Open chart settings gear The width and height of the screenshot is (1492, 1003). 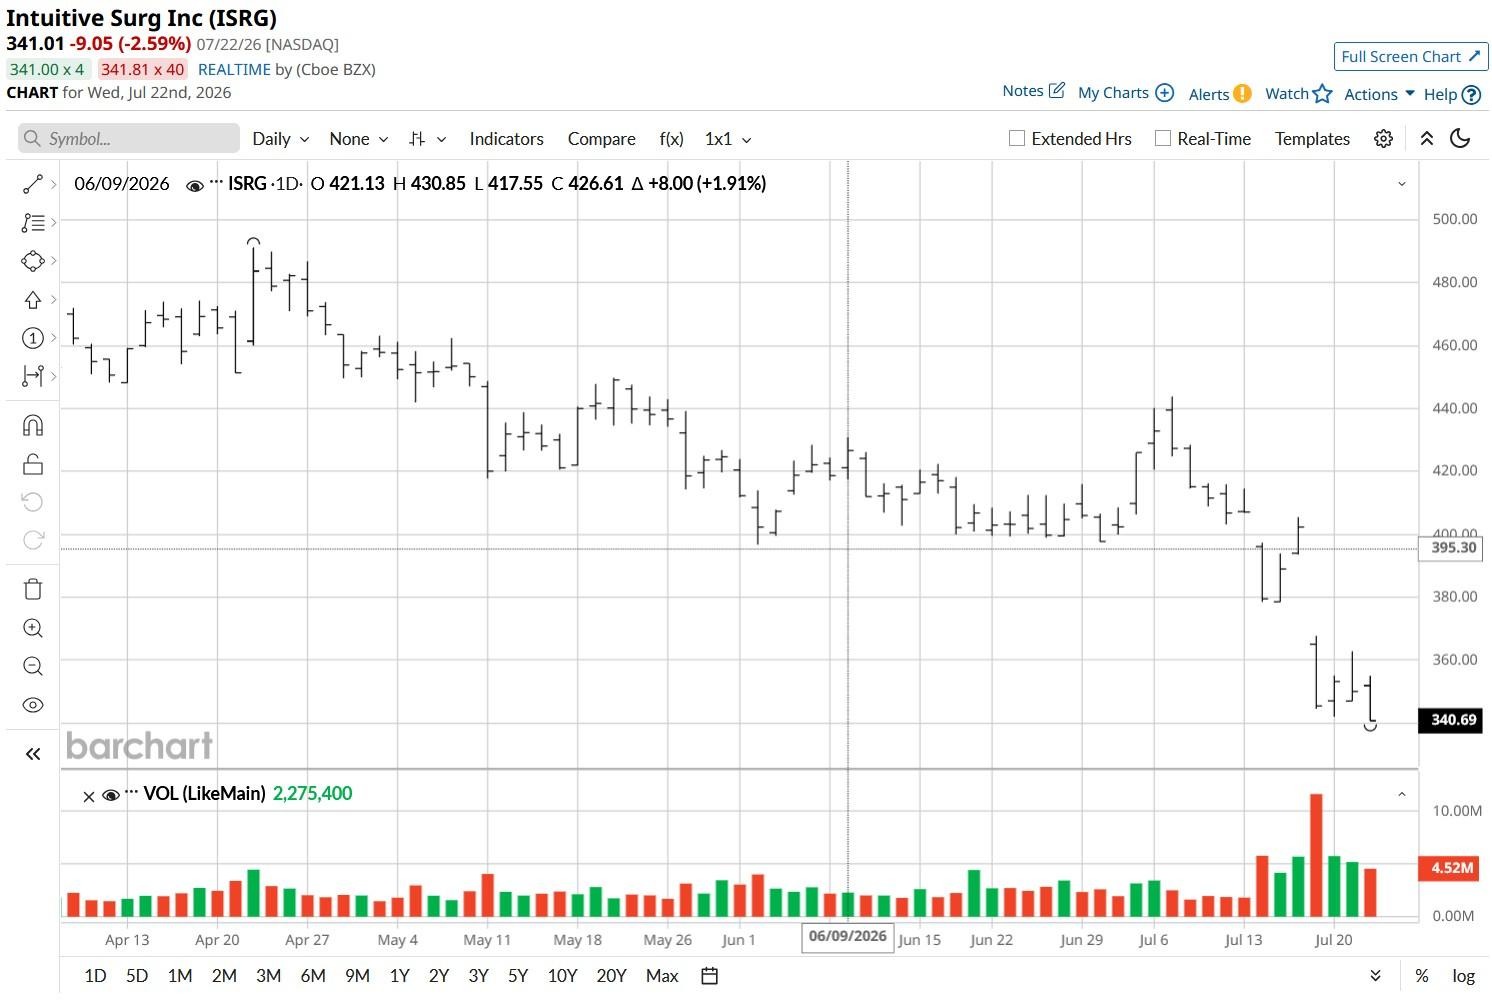(x=1383, y=139)
